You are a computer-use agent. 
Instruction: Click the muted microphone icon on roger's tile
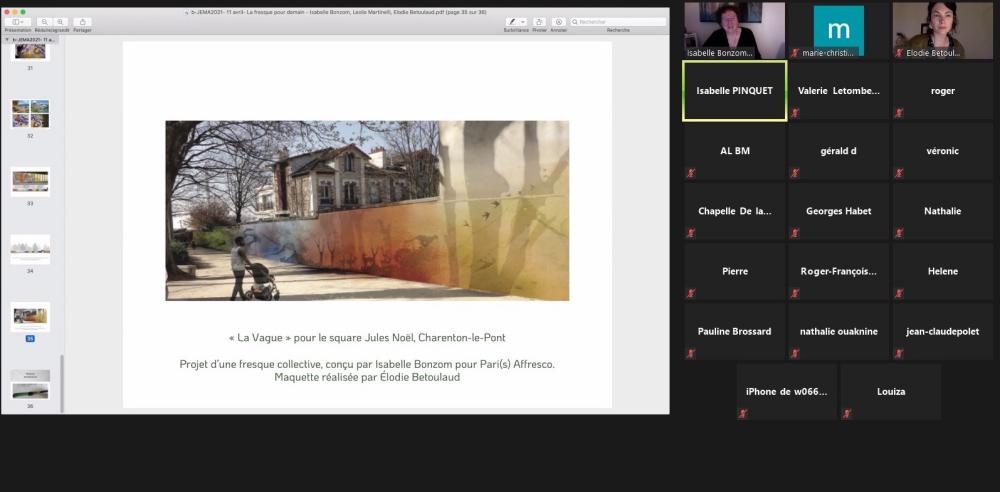[x=898, y=113]
